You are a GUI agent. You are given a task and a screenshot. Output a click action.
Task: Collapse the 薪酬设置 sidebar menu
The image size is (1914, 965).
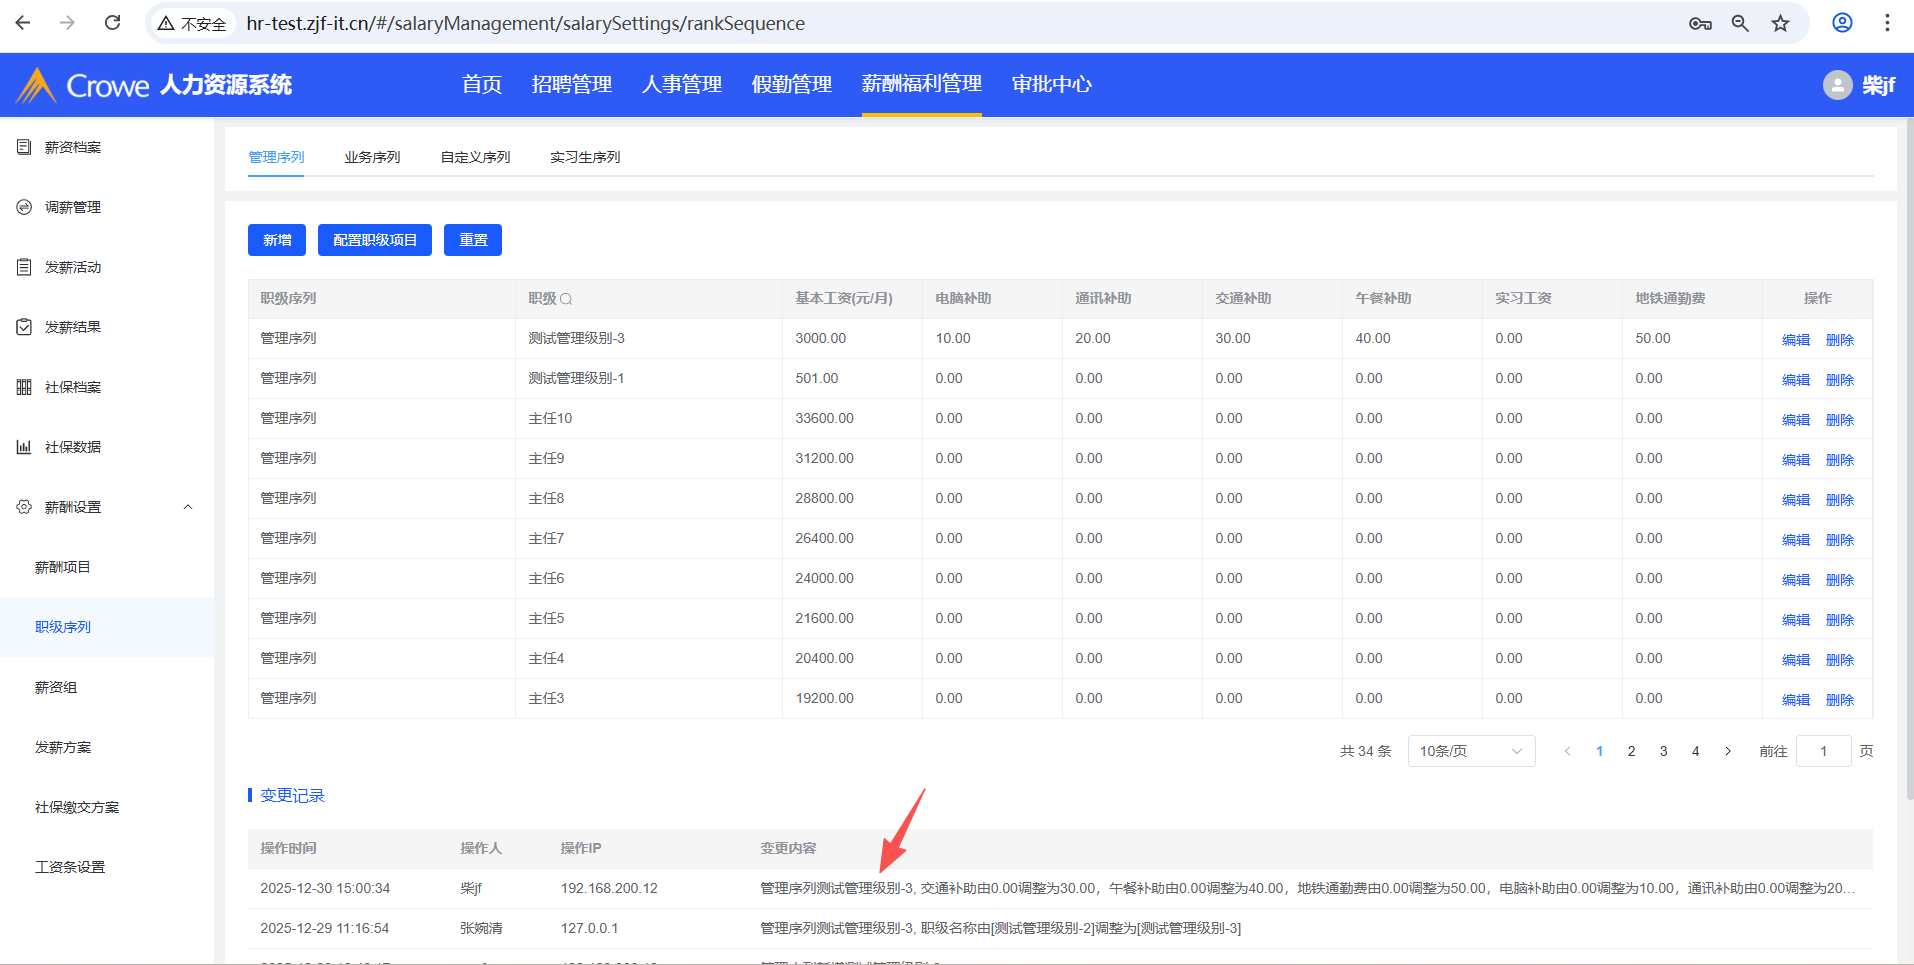pyautogui.click(x=187, y=507)
